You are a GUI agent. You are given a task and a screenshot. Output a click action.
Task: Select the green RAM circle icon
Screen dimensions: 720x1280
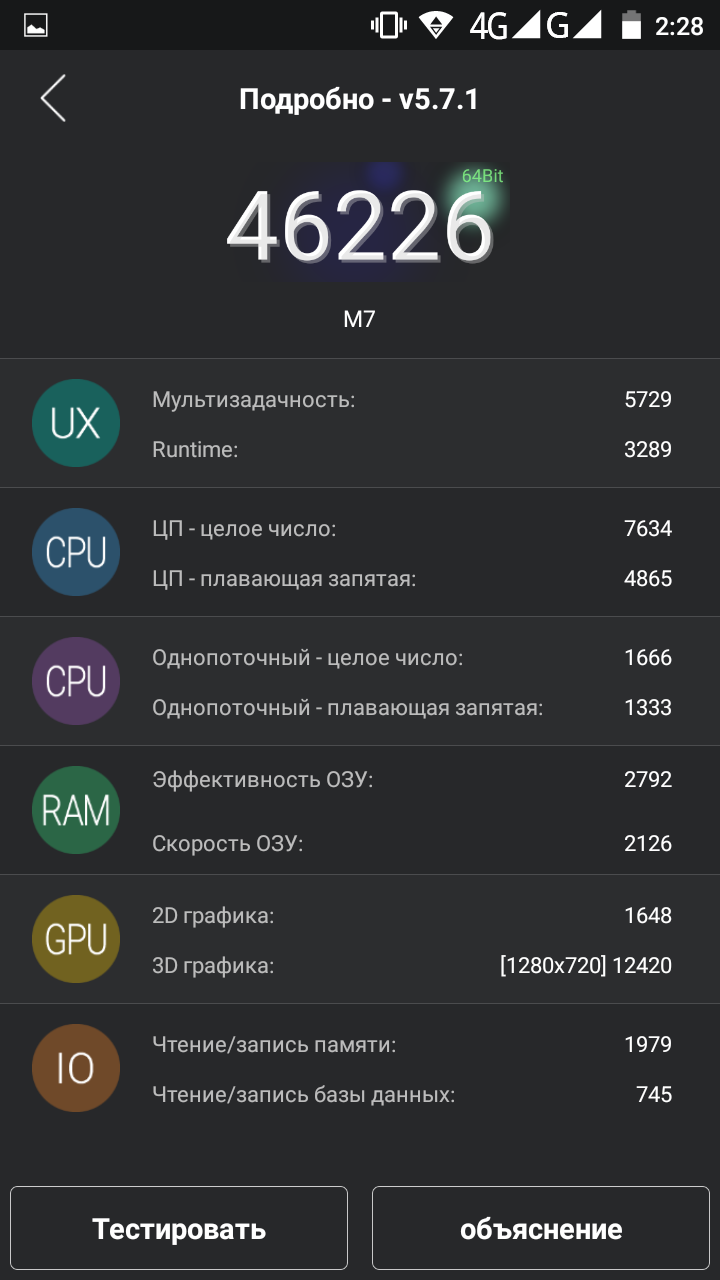(x=76, y=810)
